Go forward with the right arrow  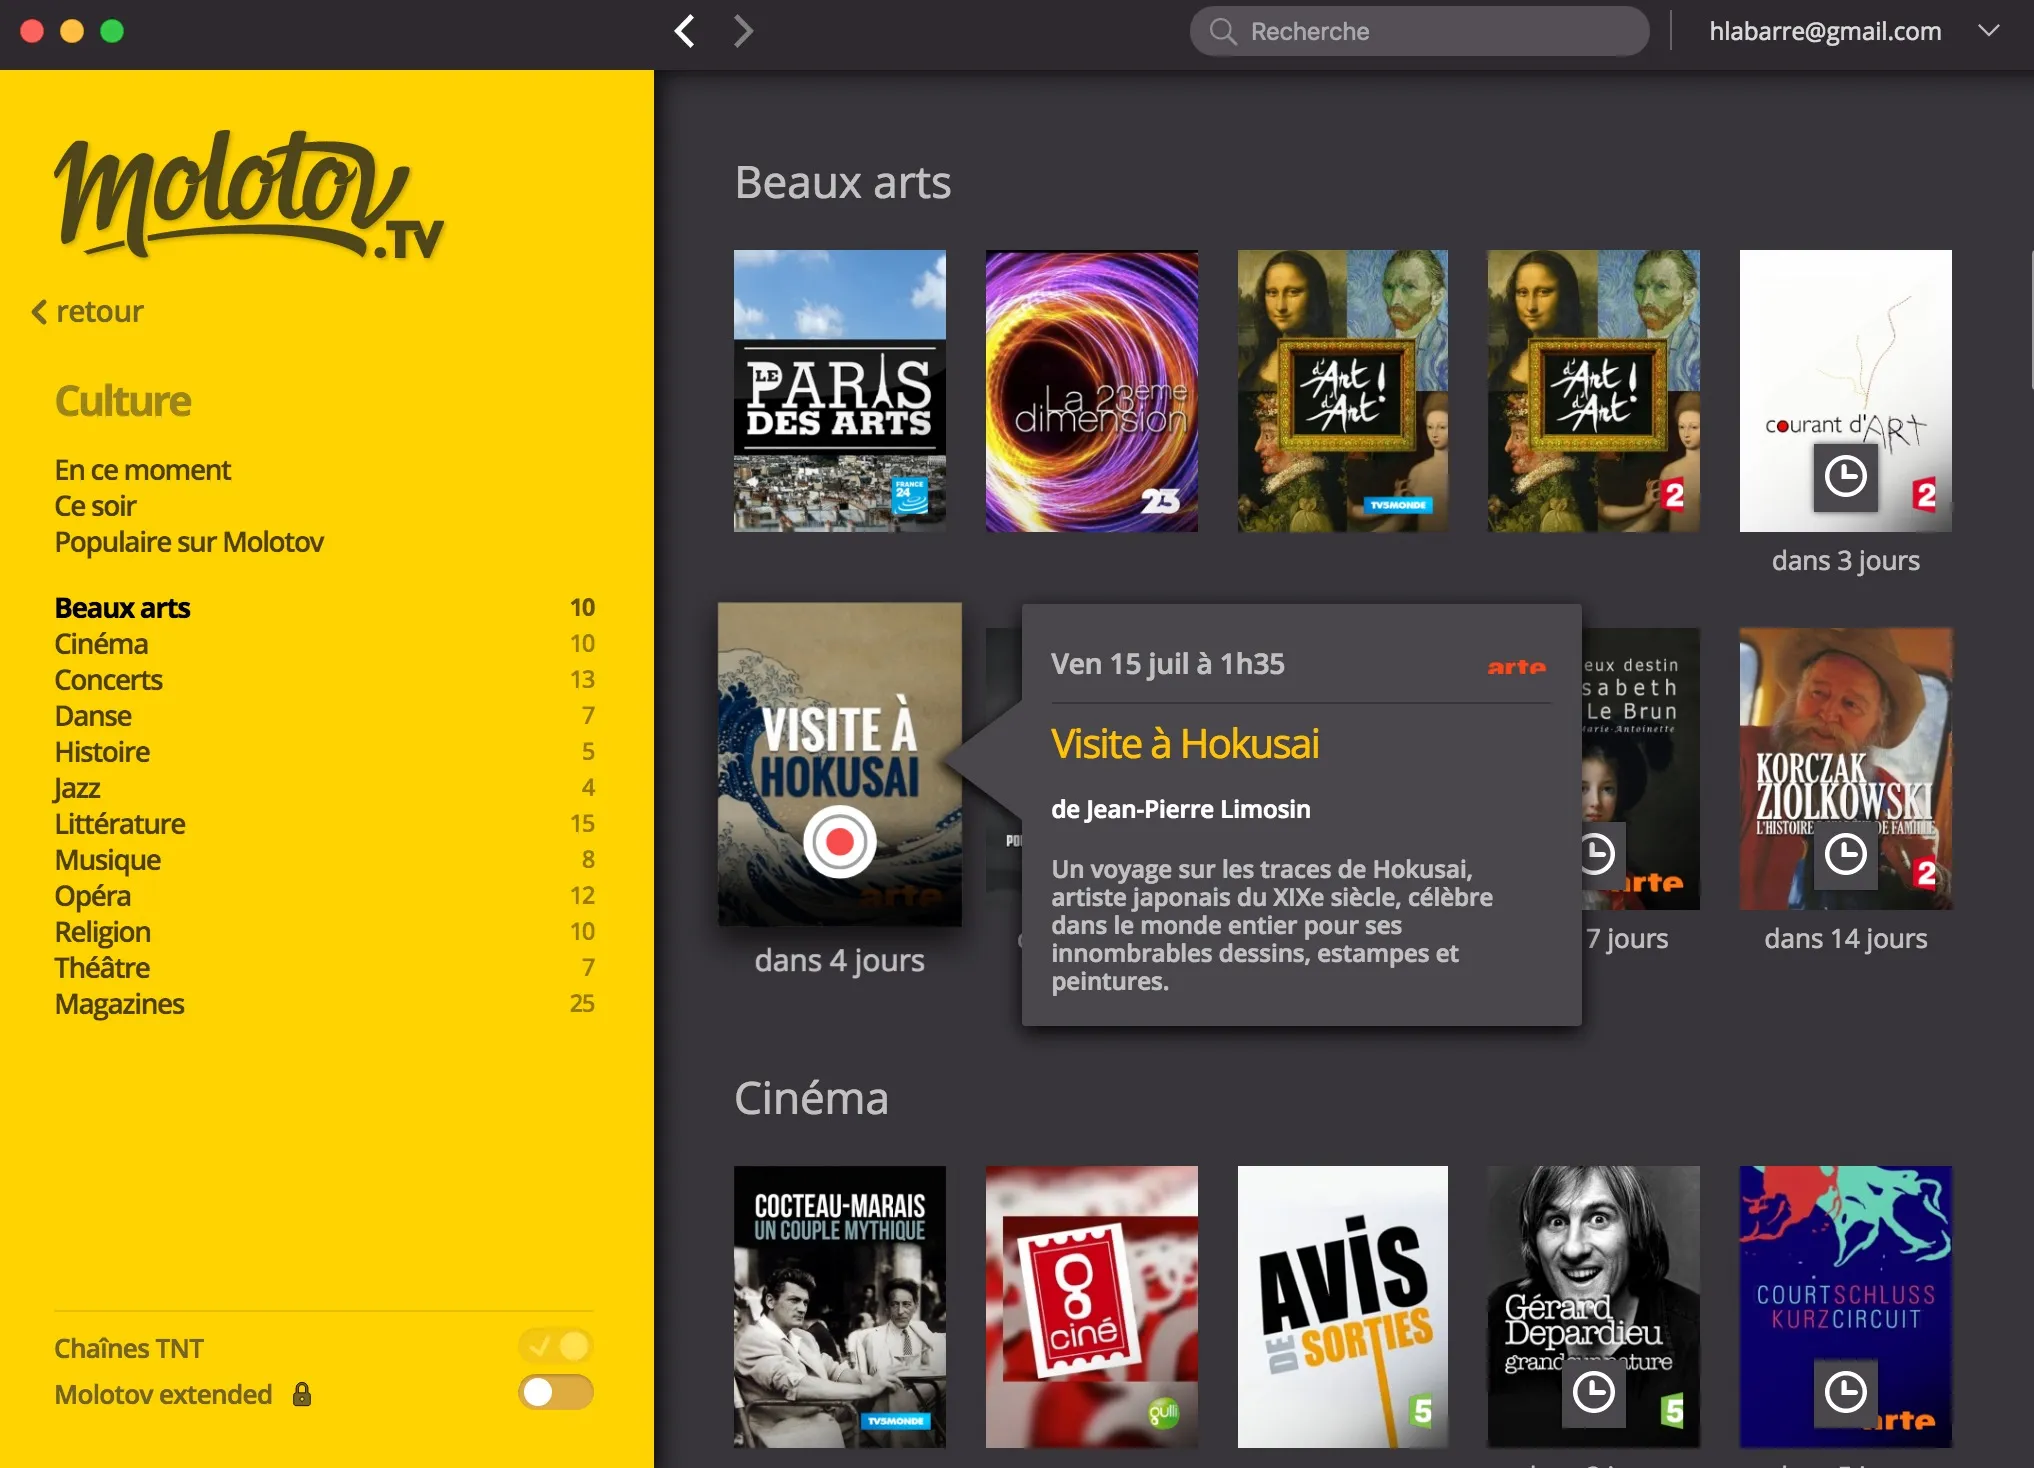[x=743, y=31]
